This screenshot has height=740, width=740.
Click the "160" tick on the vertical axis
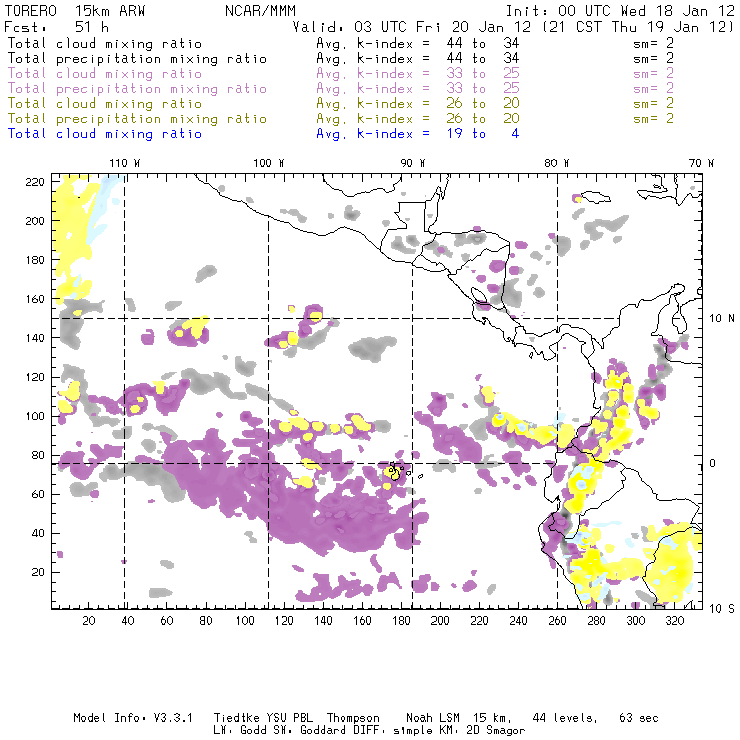pos(35,299)
